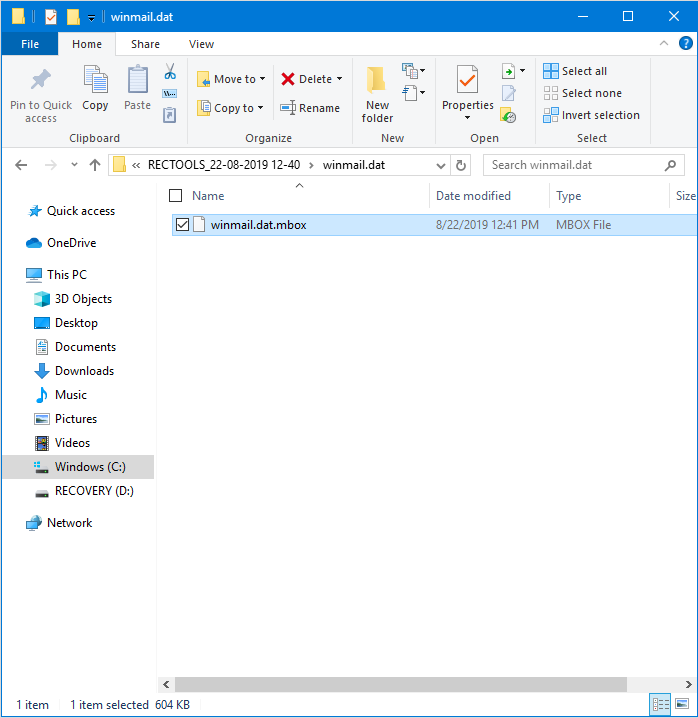Screen dimensions: 698x718
Task: Switch to the Share tab
Action: click(x=145, y=44)
